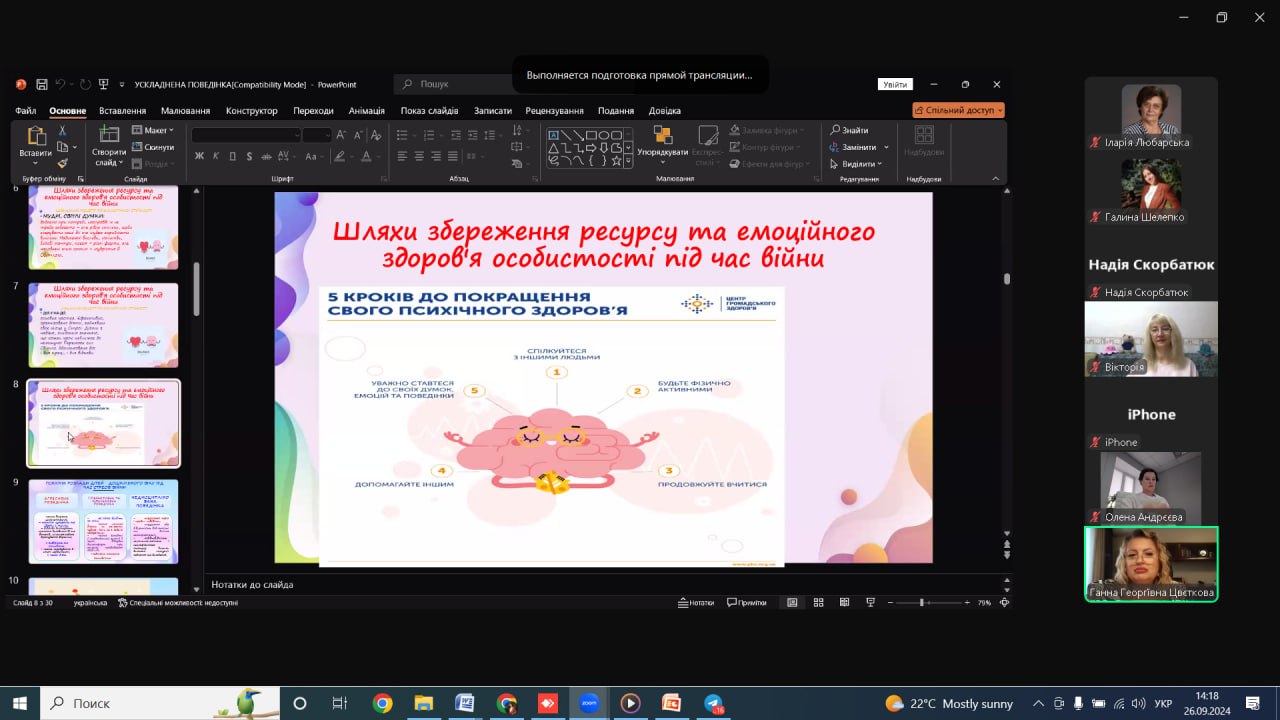Viewport: 1280px width, 720px height.
Task: Toggle Нотатки notes pane in status bar
Action: click(x=696, y=603)
